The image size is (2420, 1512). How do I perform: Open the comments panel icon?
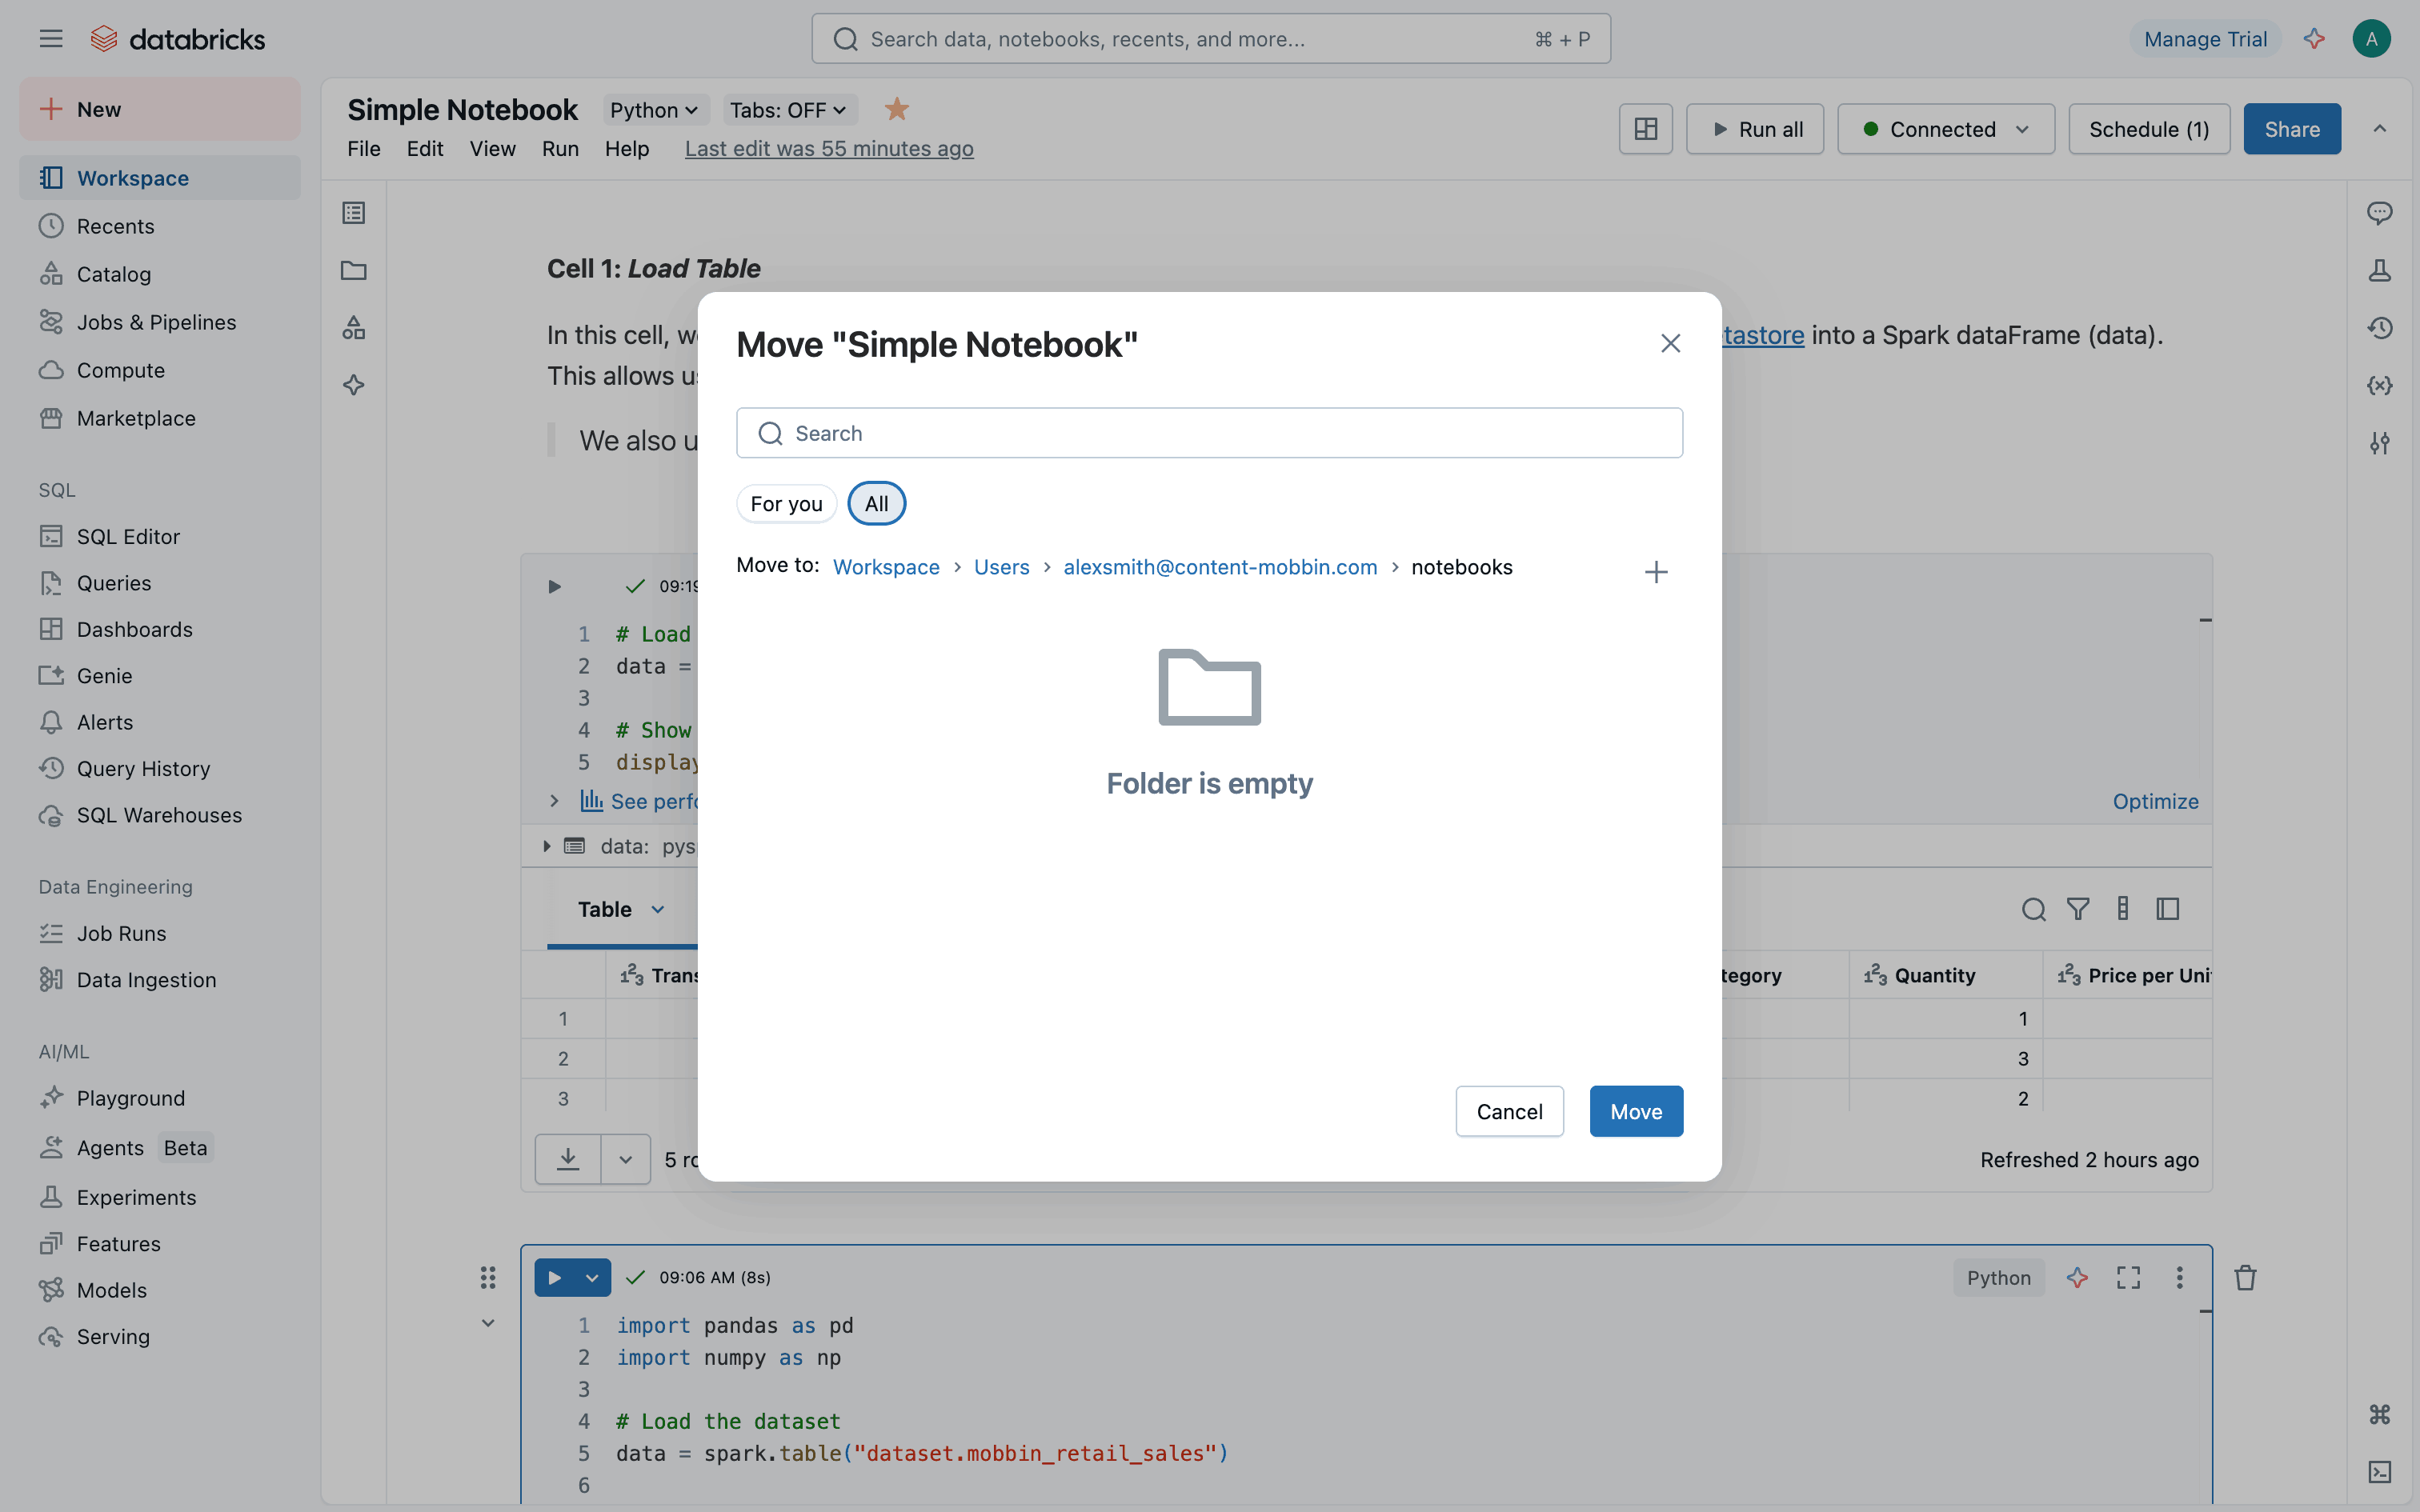click(x=2379, y=213)
